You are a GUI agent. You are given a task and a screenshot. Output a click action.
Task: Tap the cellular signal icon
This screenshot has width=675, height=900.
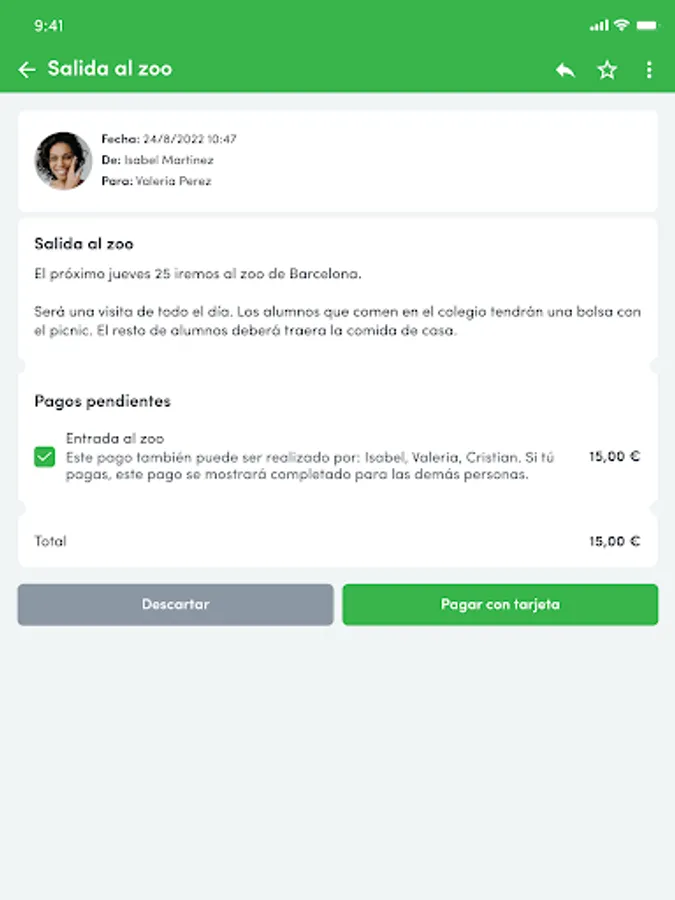pos(599,25)
